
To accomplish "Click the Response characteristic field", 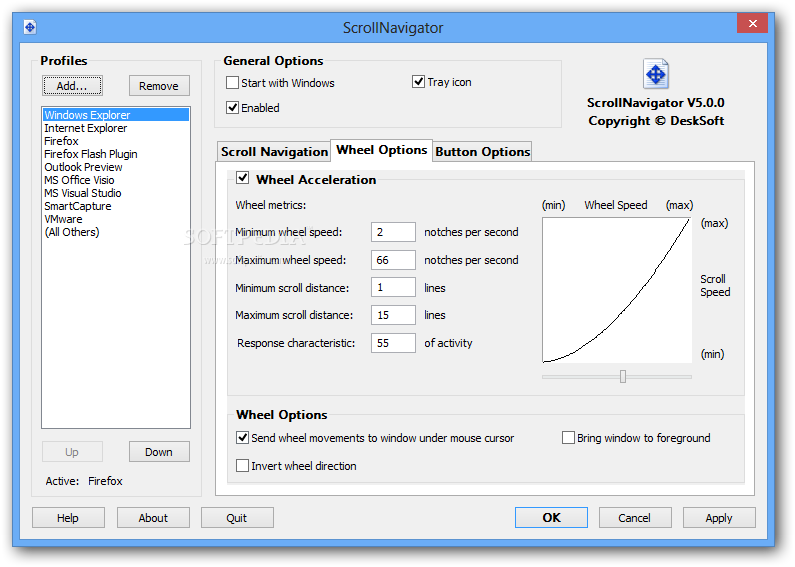I will (x=393, y=343).
